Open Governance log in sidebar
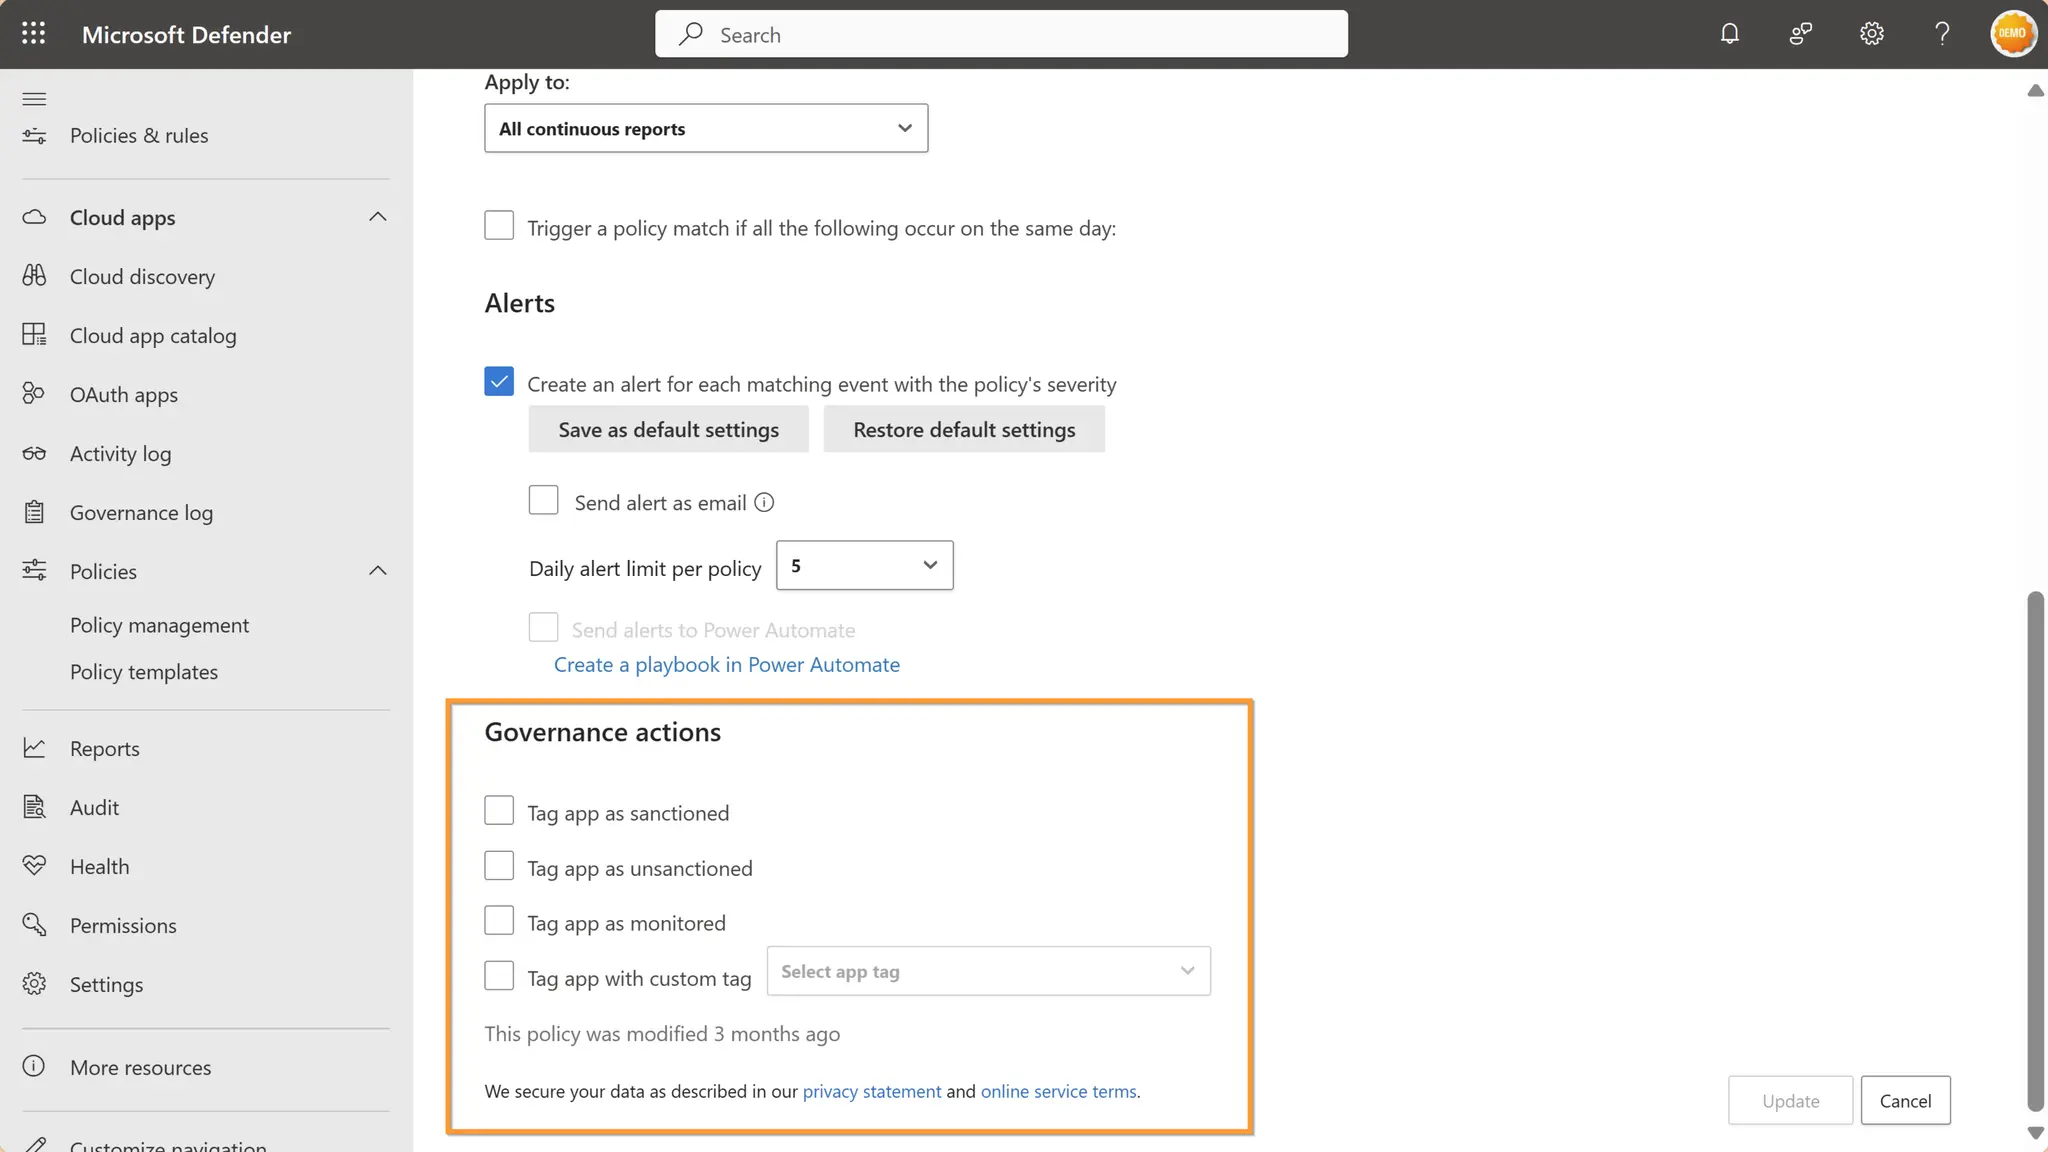 pyautogui.click(x=141, y=513)
